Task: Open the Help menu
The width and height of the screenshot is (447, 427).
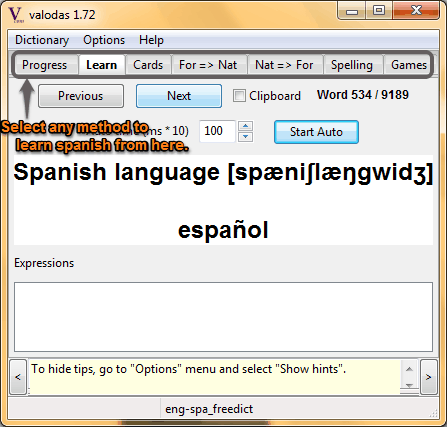Action: (x=151, y=40)
